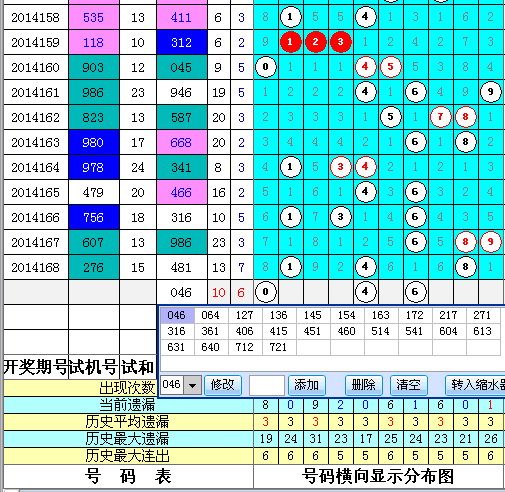The height and width of the screenshot is (492, 505).
Task: Click the 删除 button
Action: (x=364, y=385)
